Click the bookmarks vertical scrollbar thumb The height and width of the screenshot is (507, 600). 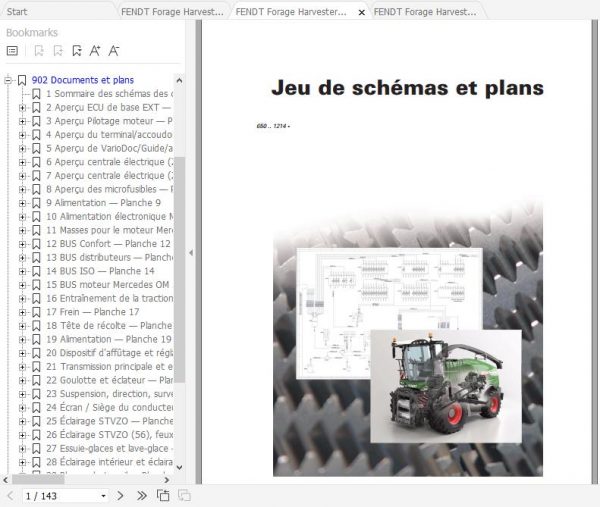[x=179, y=269]
